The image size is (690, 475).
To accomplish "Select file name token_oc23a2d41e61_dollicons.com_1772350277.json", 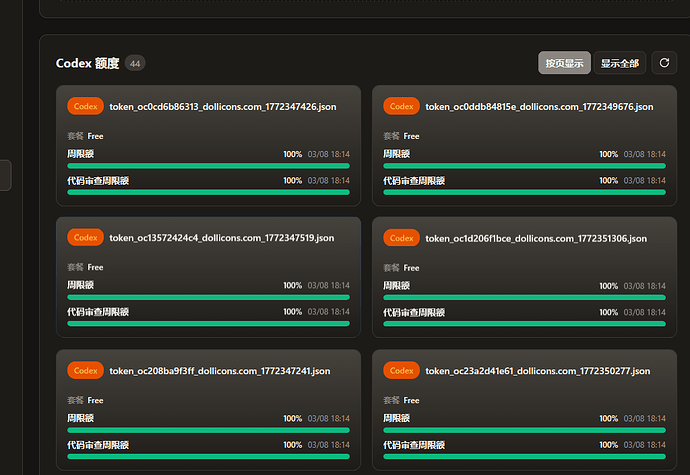I will click(537, 371).
